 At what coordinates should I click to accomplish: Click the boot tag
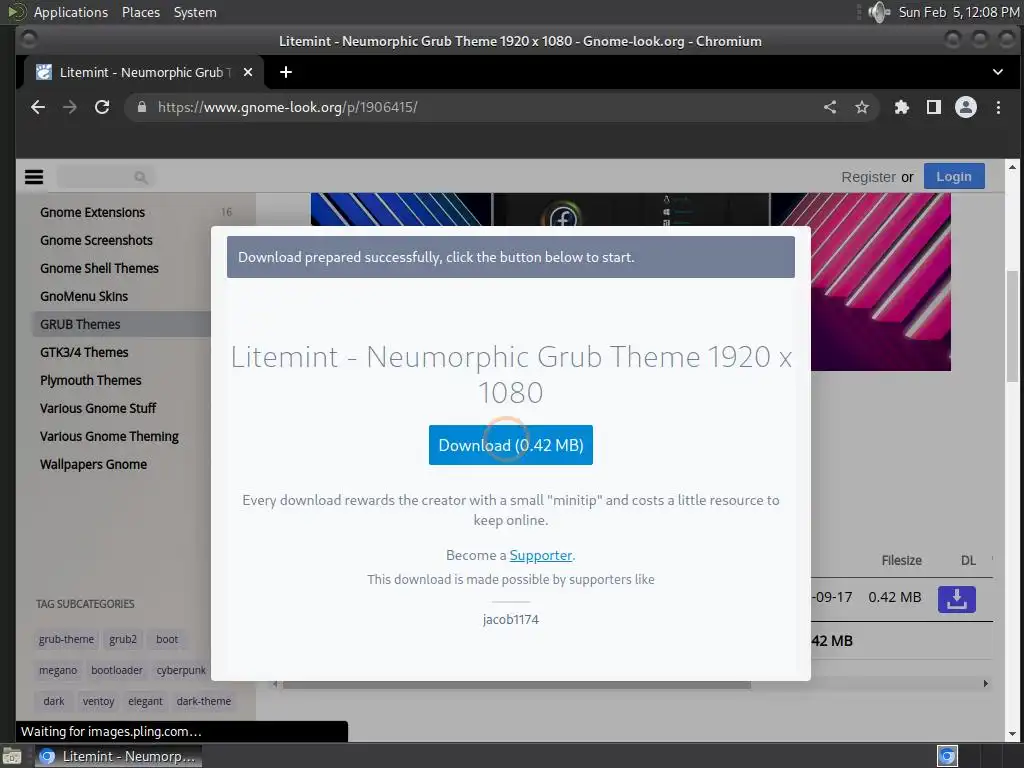(x=167, y=639)
